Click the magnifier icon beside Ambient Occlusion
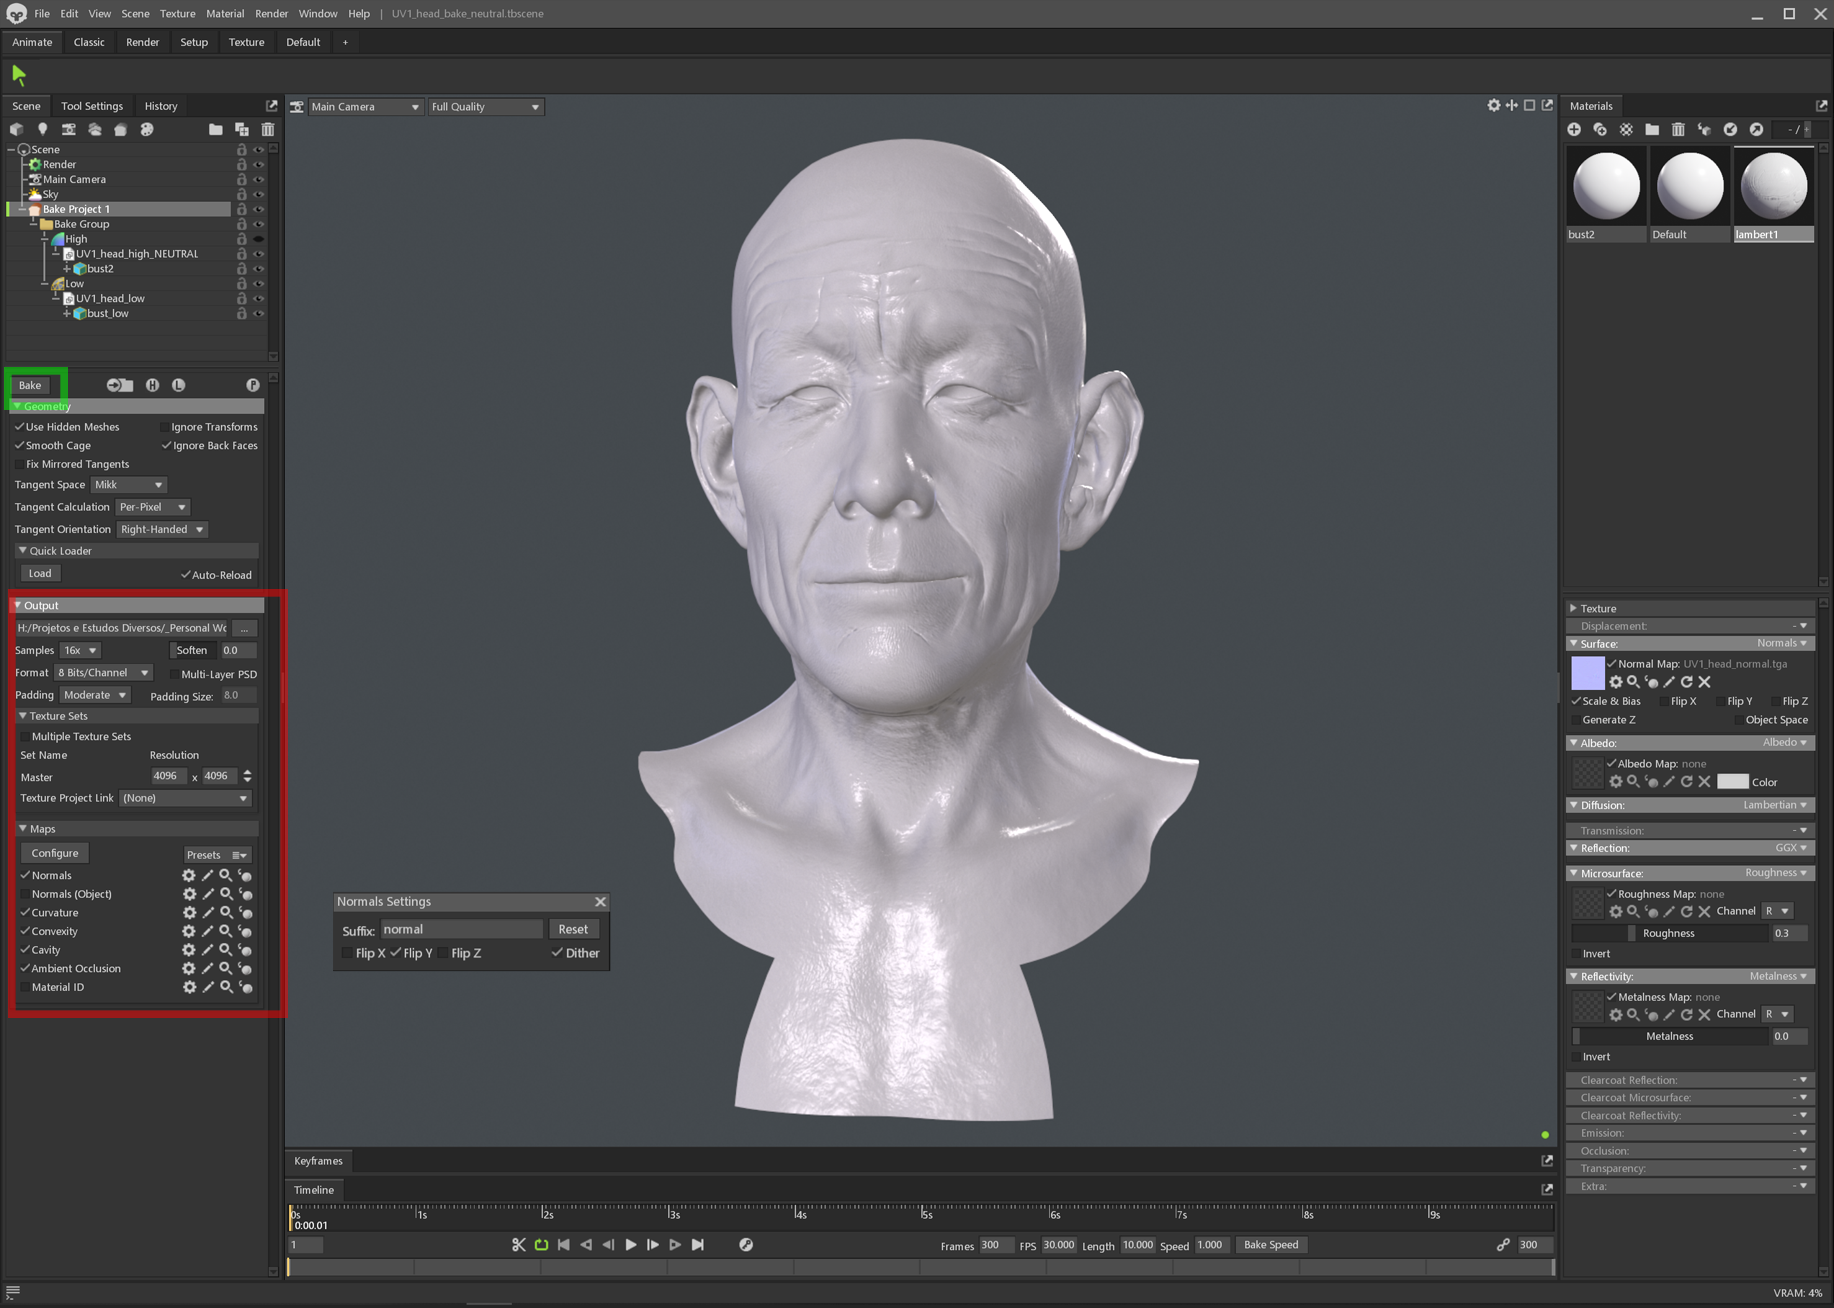The height and width of the screenshot is (1308, 1834). point(226,969)
